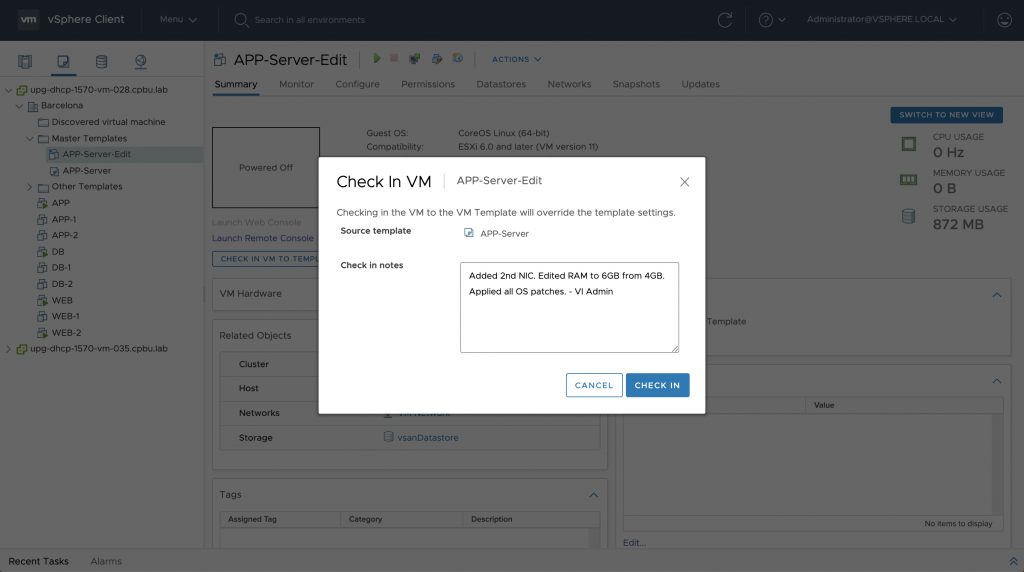
Task: Click the Search in all environments field
Action: click(x=310, y=20)
